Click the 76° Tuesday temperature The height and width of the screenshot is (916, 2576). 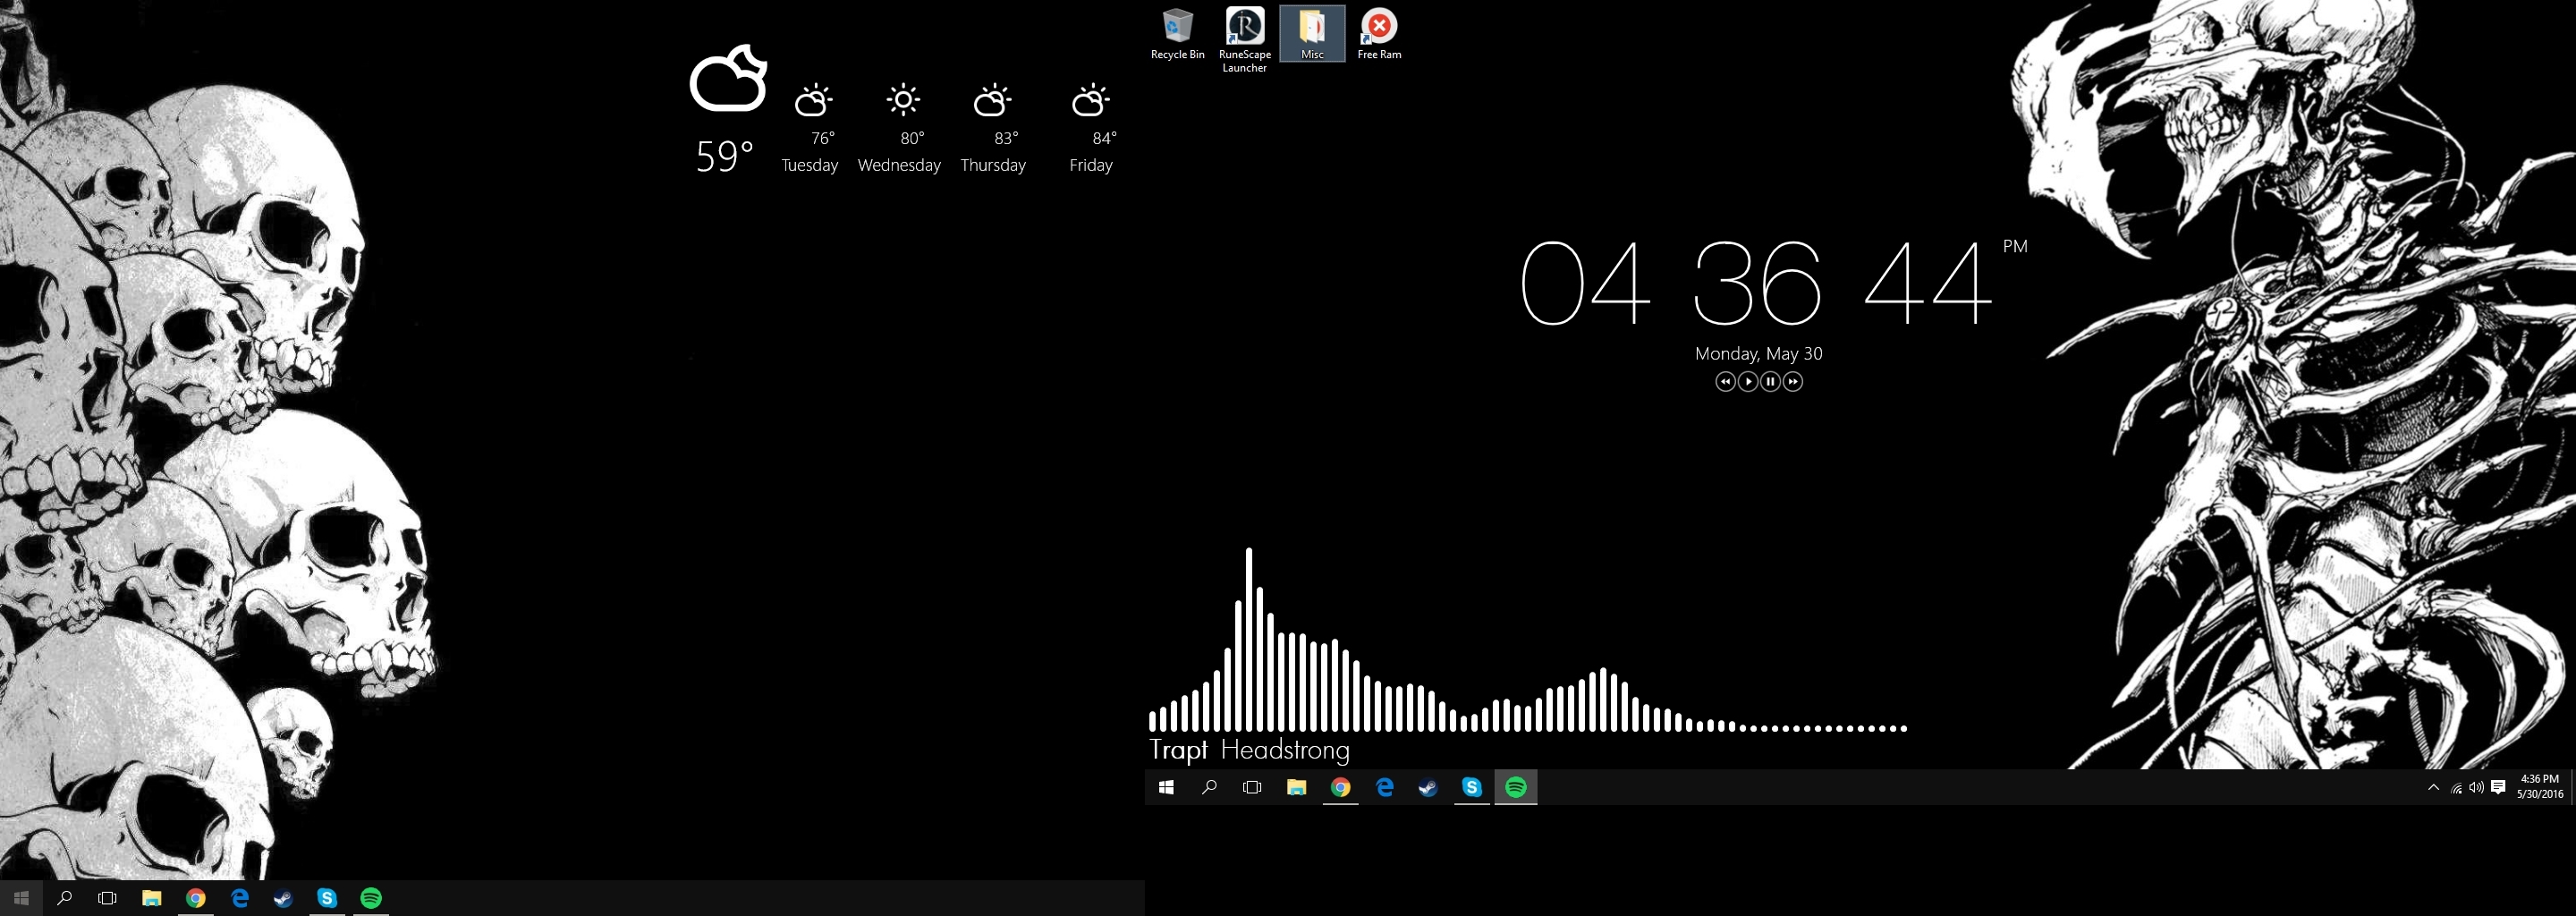point(822,138)
